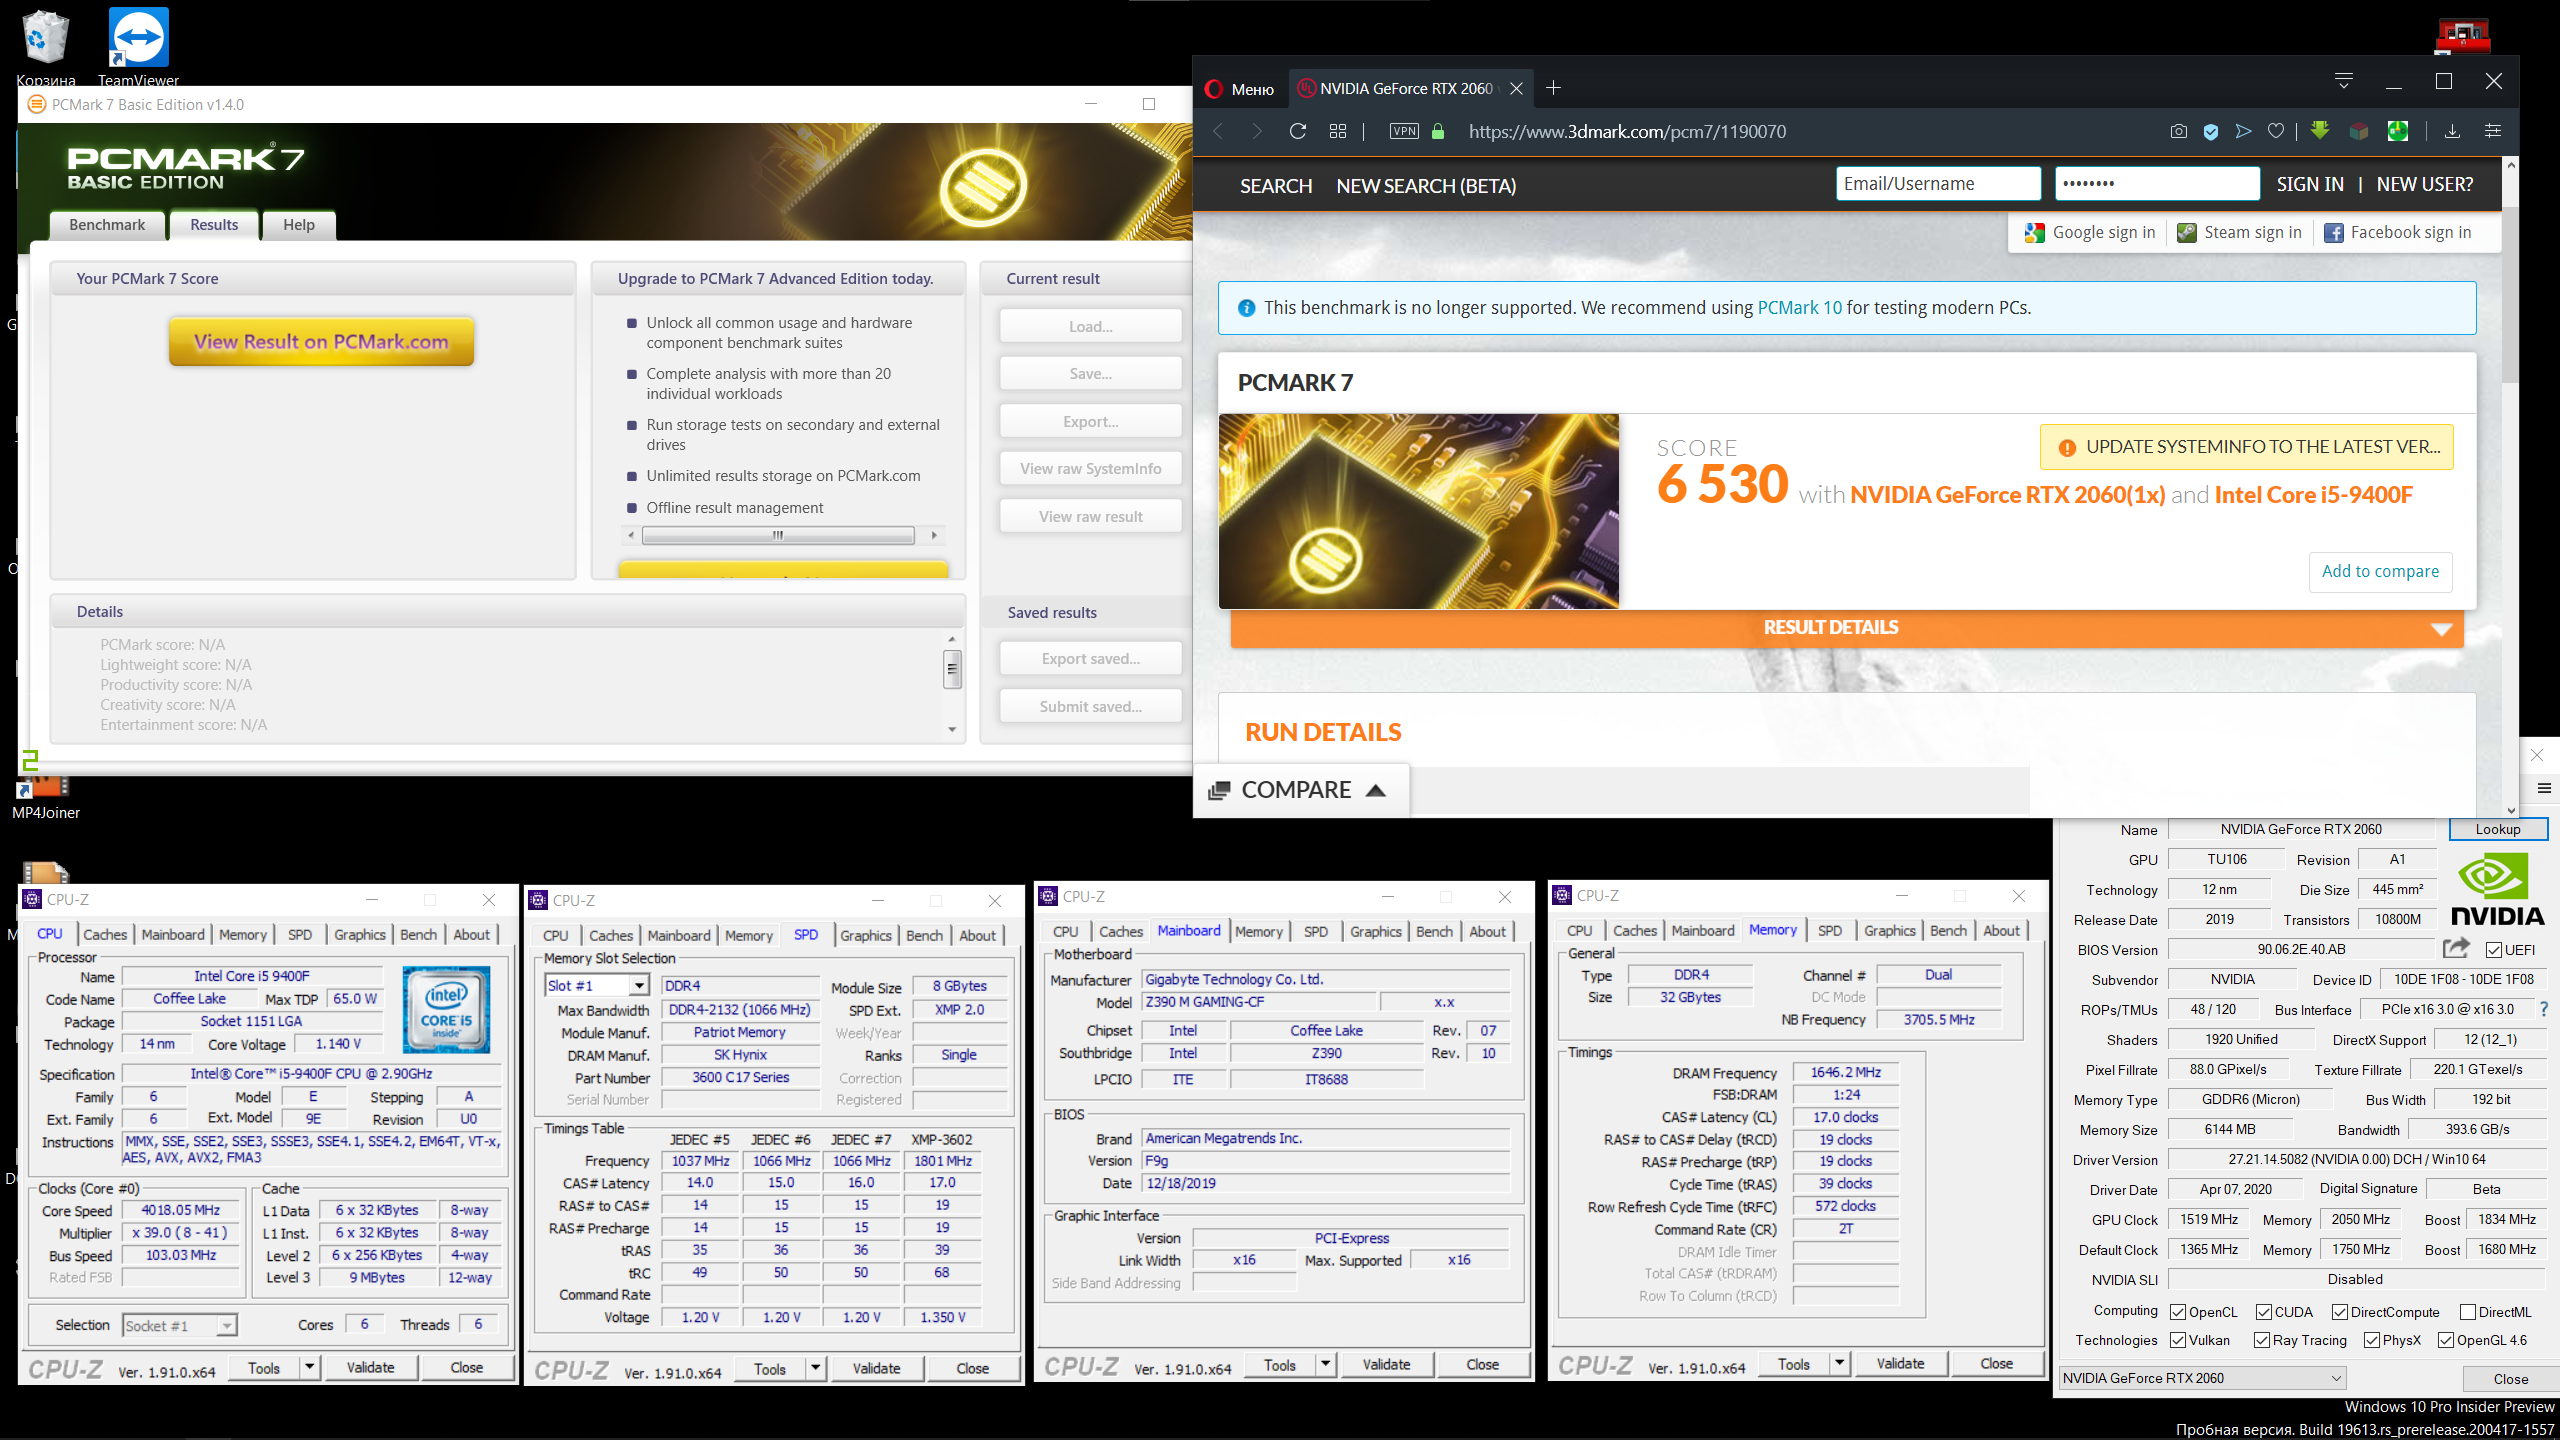Toggle the Ray Tracing checkbox
2560x1440 pixels.
2262,1340
